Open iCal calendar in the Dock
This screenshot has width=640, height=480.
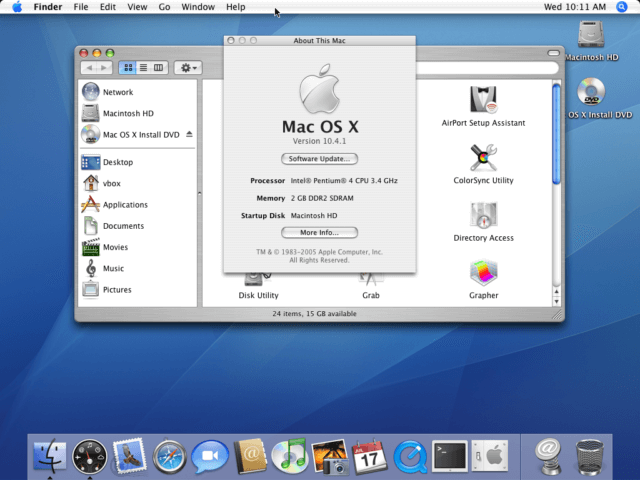369,457
